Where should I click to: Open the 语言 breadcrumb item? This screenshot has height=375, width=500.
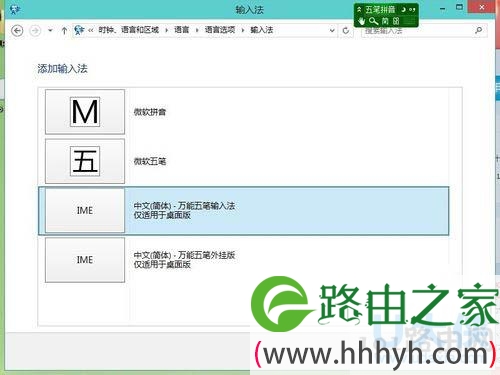point(182,30)
